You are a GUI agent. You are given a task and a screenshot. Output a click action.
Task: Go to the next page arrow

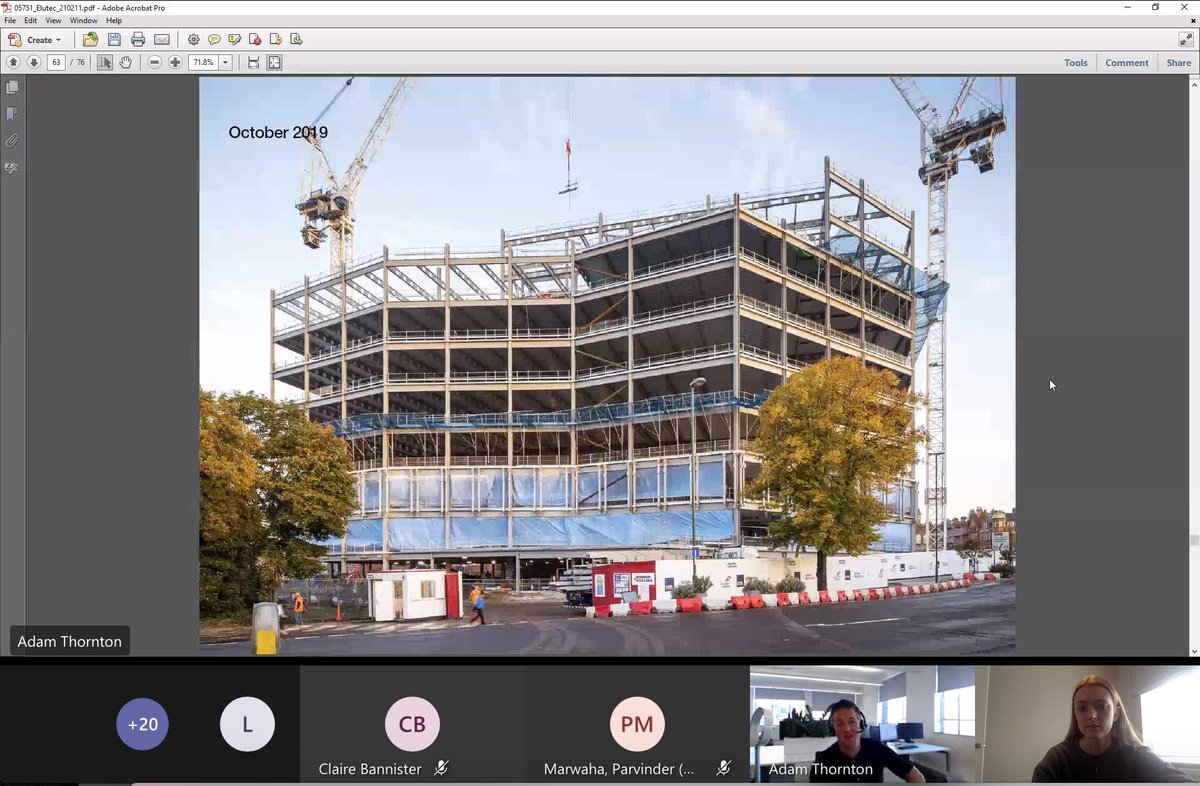(x=34, y=62)
